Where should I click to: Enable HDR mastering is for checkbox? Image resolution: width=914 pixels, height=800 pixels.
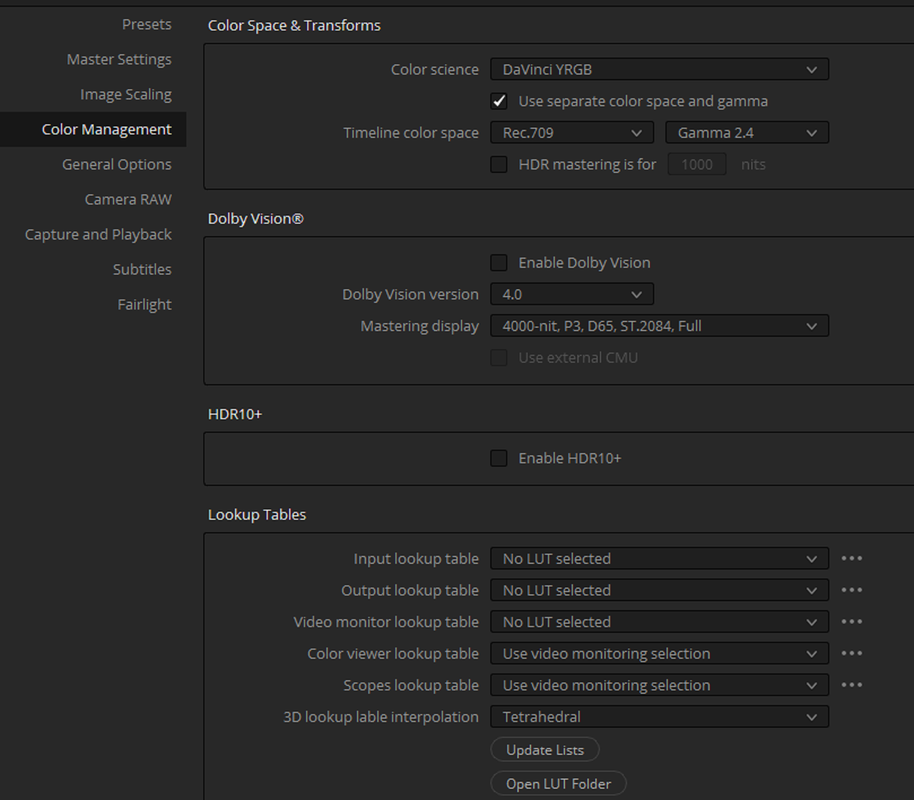pyautogui.click(x=499, y=164)
